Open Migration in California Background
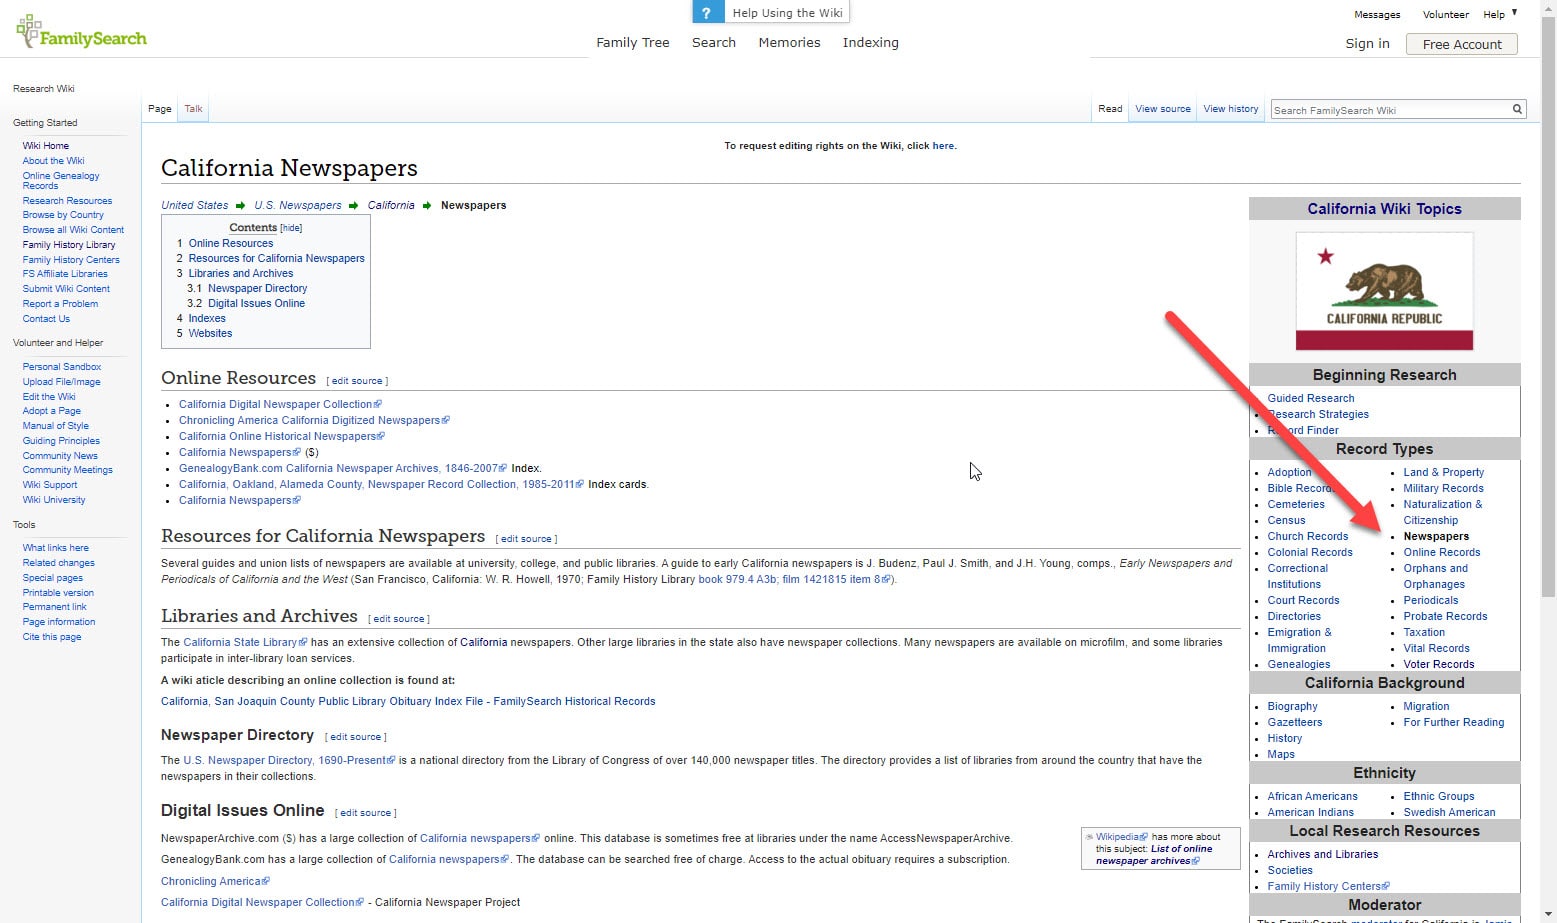 point(1426,706)
